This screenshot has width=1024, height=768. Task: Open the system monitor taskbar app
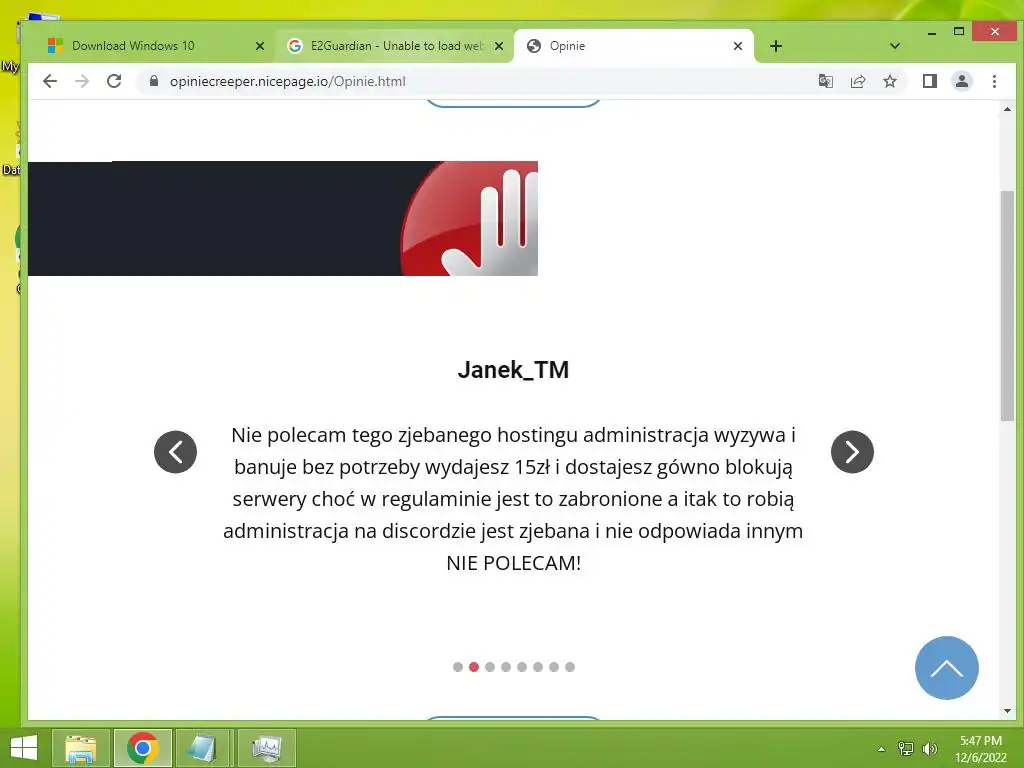pos(266,748)
